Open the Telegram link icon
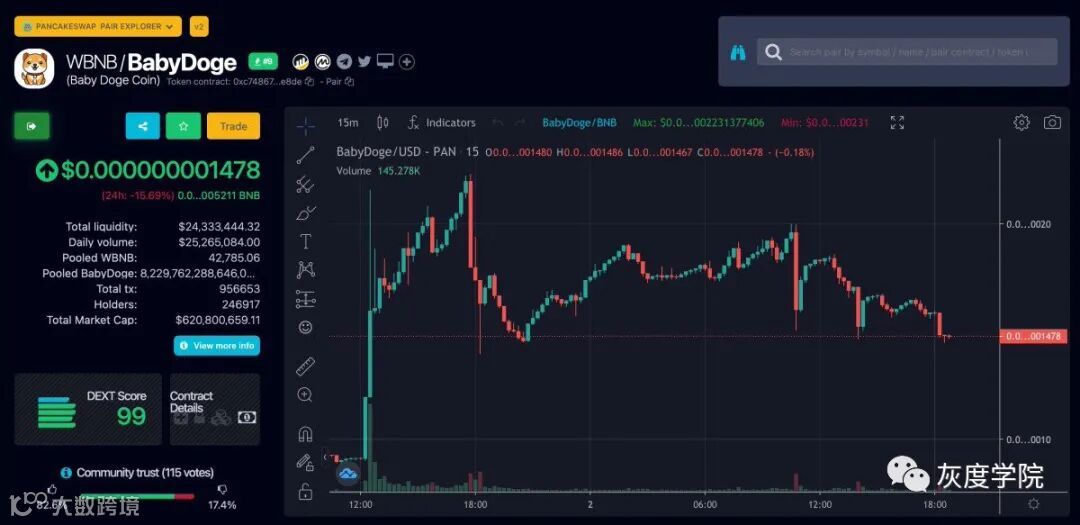Screen dimensions: 1080x525 point(344,62)
